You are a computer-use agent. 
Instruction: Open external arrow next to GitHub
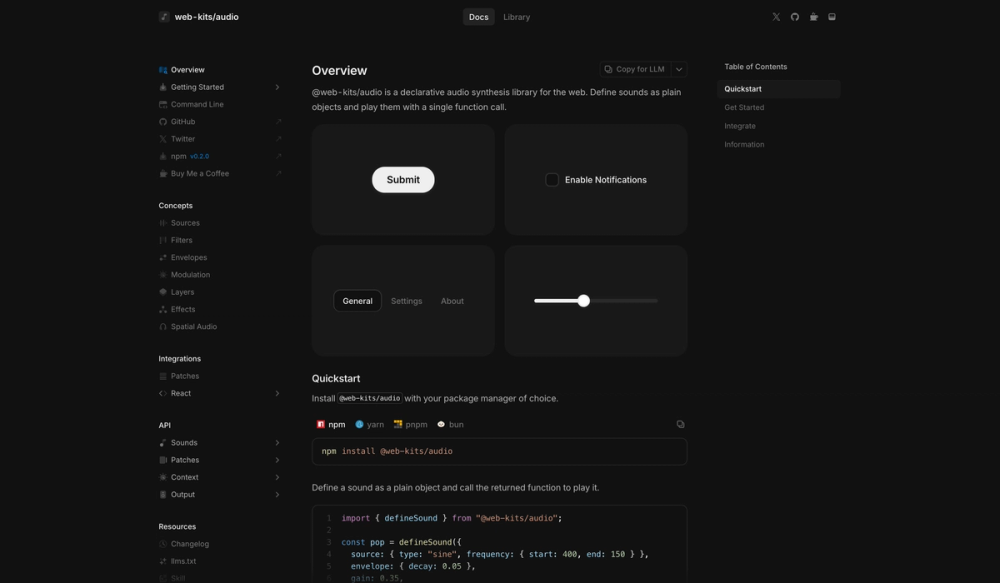[278, 122]
